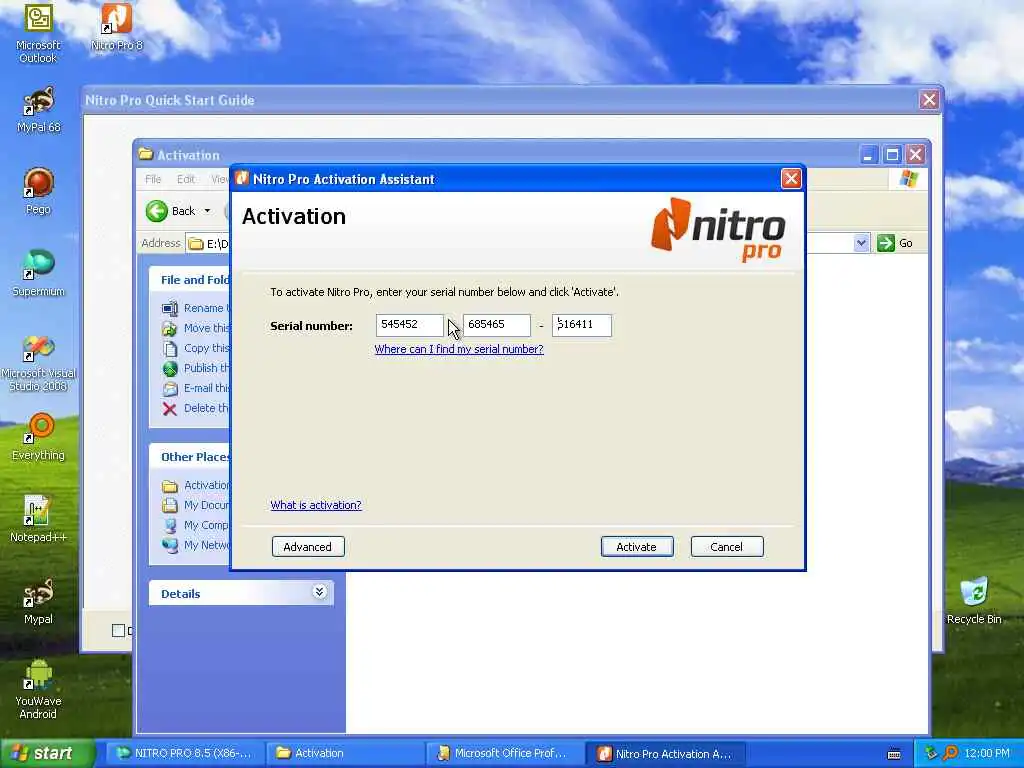The image size is (1024, 768).
Task: Launch Supermium browser icon
Action: (39, 273)
